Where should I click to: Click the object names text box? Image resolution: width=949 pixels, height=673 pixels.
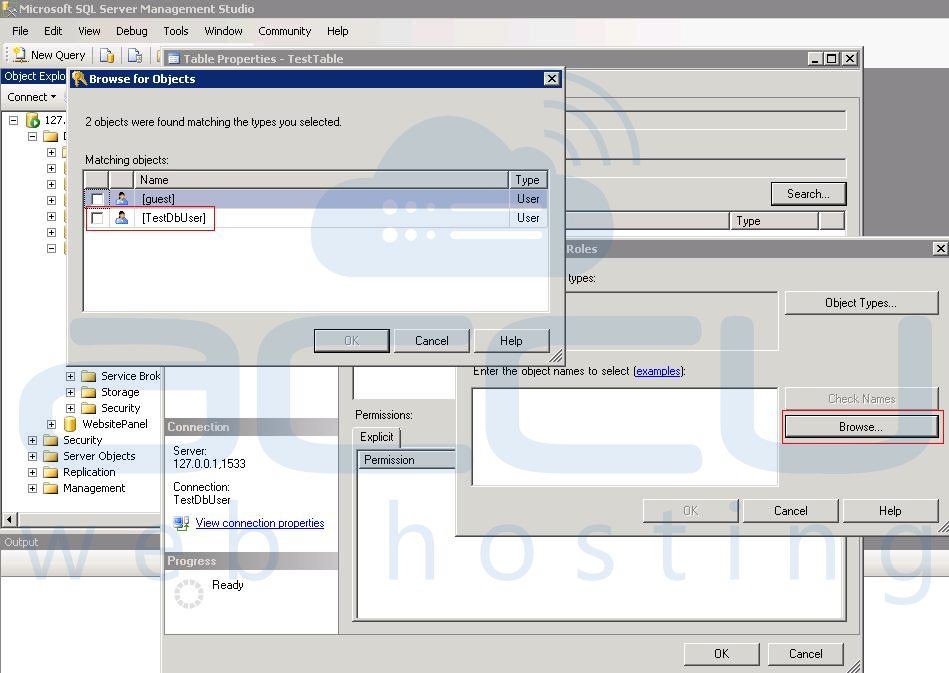tap(625, 437)
